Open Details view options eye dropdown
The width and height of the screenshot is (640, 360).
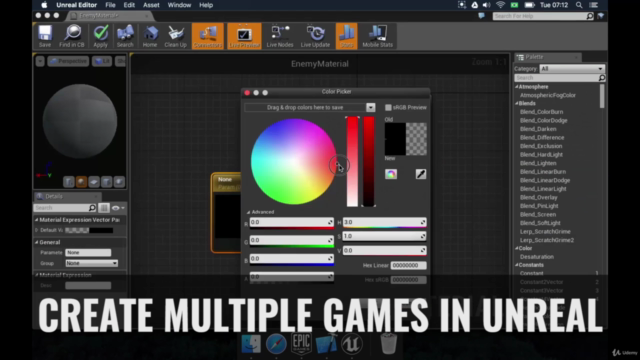tap(118, 208)
